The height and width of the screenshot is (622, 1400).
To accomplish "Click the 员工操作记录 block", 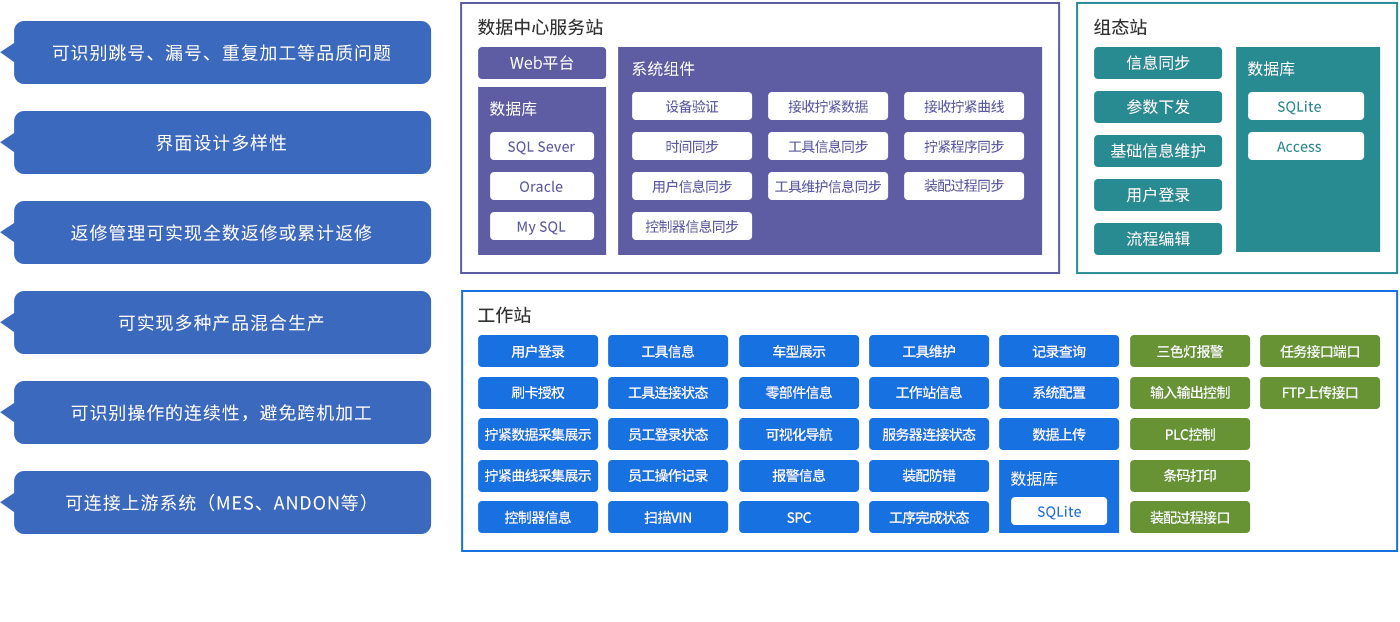I will tap(668, 475).
